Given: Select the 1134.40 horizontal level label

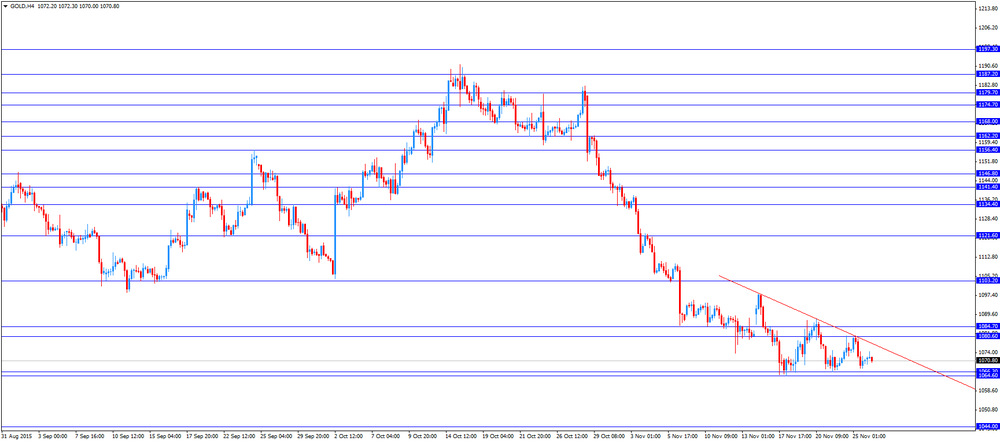Looking at the screenshot, I should coord(988,204).
